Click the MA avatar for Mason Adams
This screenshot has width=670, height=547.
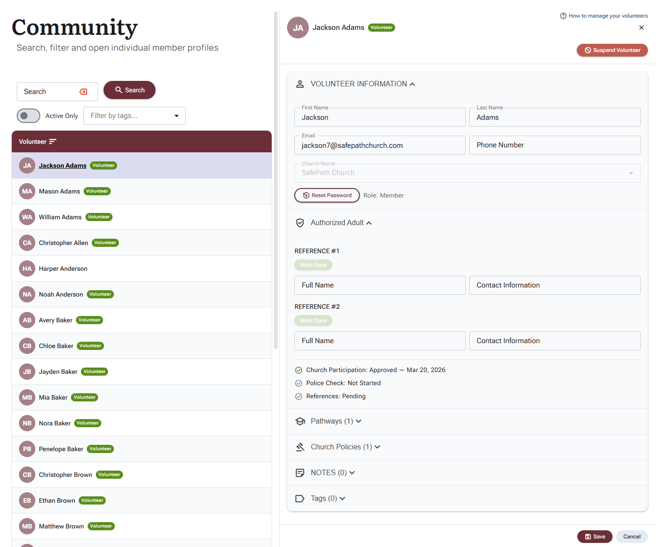point(27,191)
